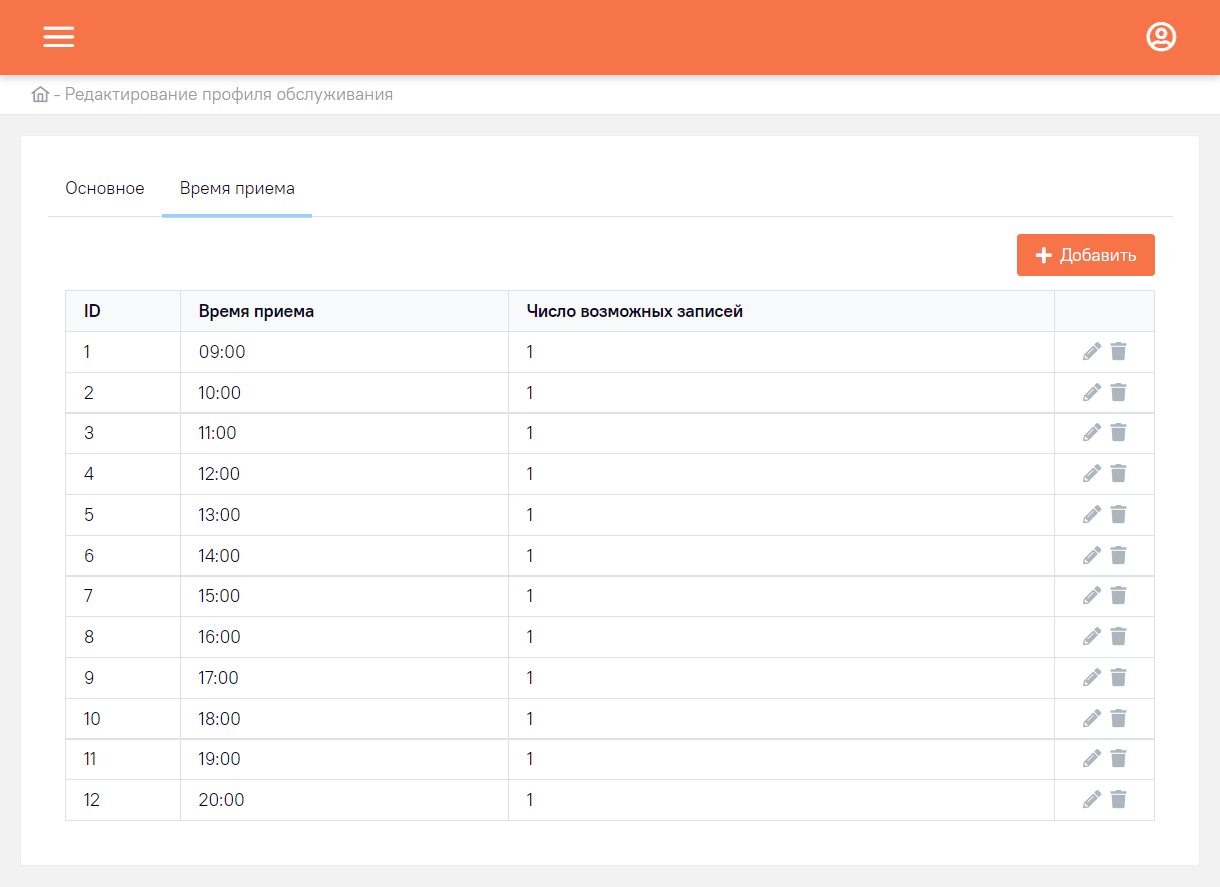The height and width of the screenshot is (887, 1220).
Task: Click the 09:00 time cell
Action: tap(344, 352)
